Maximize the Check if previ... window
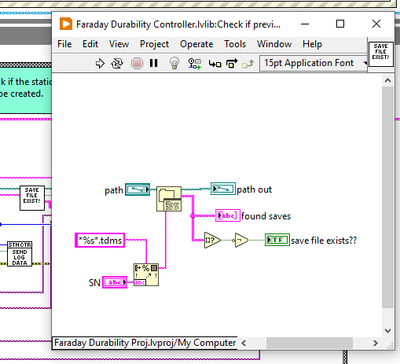This screenshot has height=364, width=400. [340, 24]
